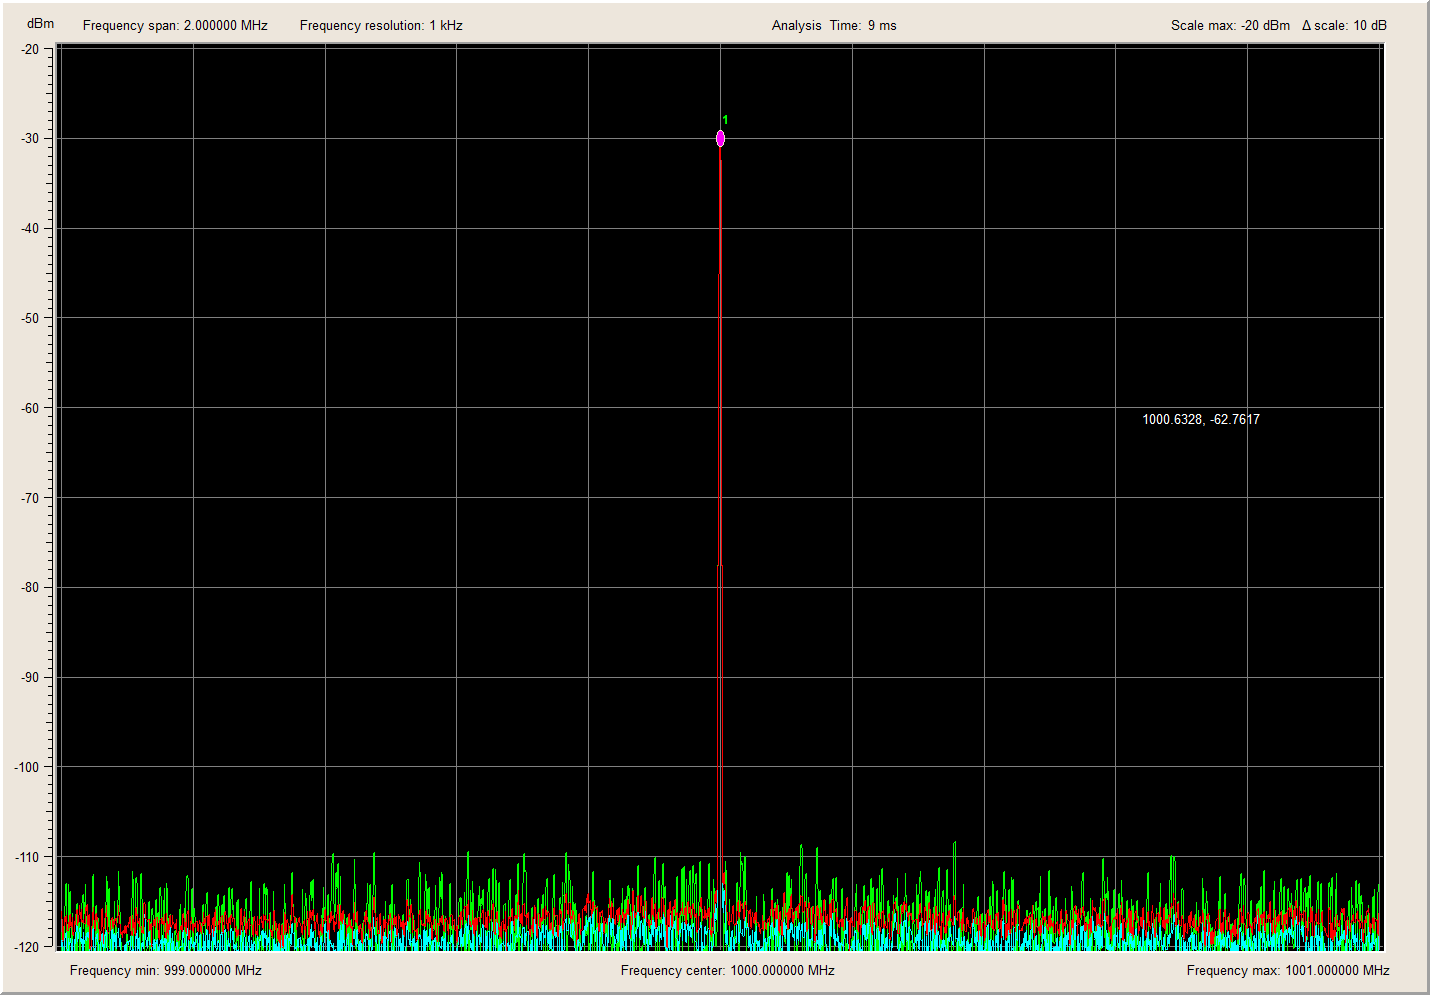Click the magenta marker 1 on the peak
The height and width of the screenshot is (995, 1430).
720,139
